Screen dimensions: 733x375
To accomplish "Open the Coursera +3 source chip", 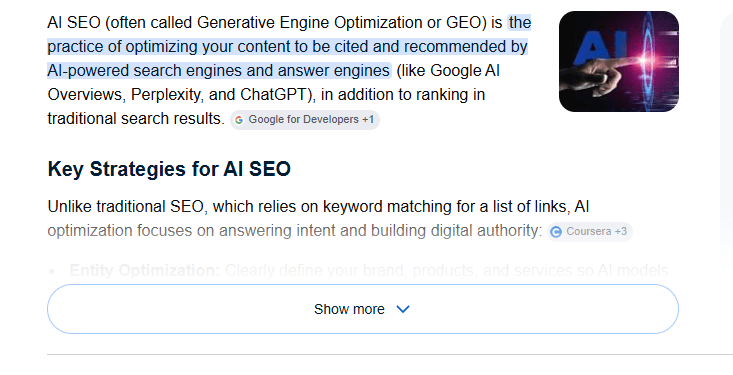I will (590, 232).
